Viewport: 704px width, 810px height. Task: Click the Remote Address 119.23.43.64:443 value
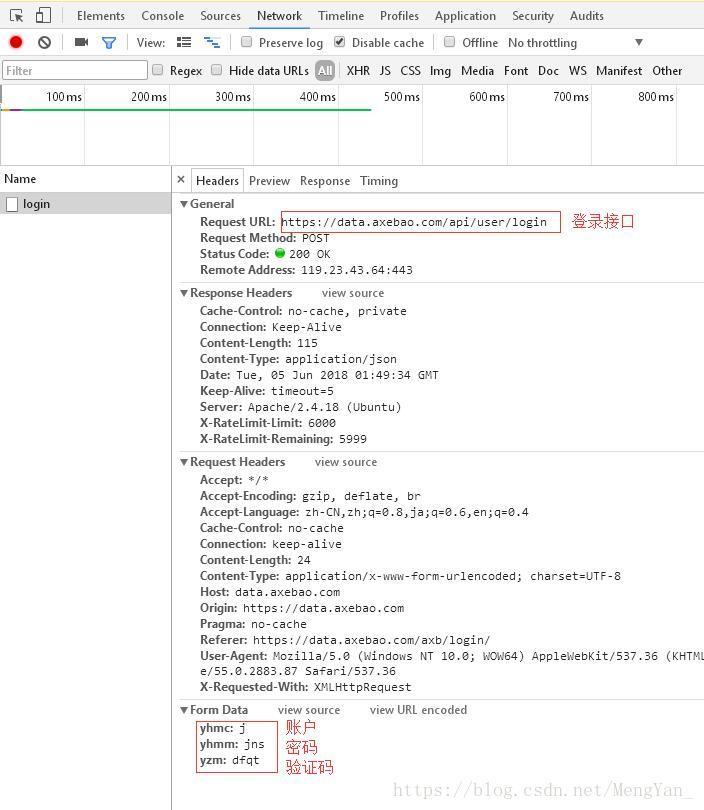pyautogui.click(x=357, y=270)
